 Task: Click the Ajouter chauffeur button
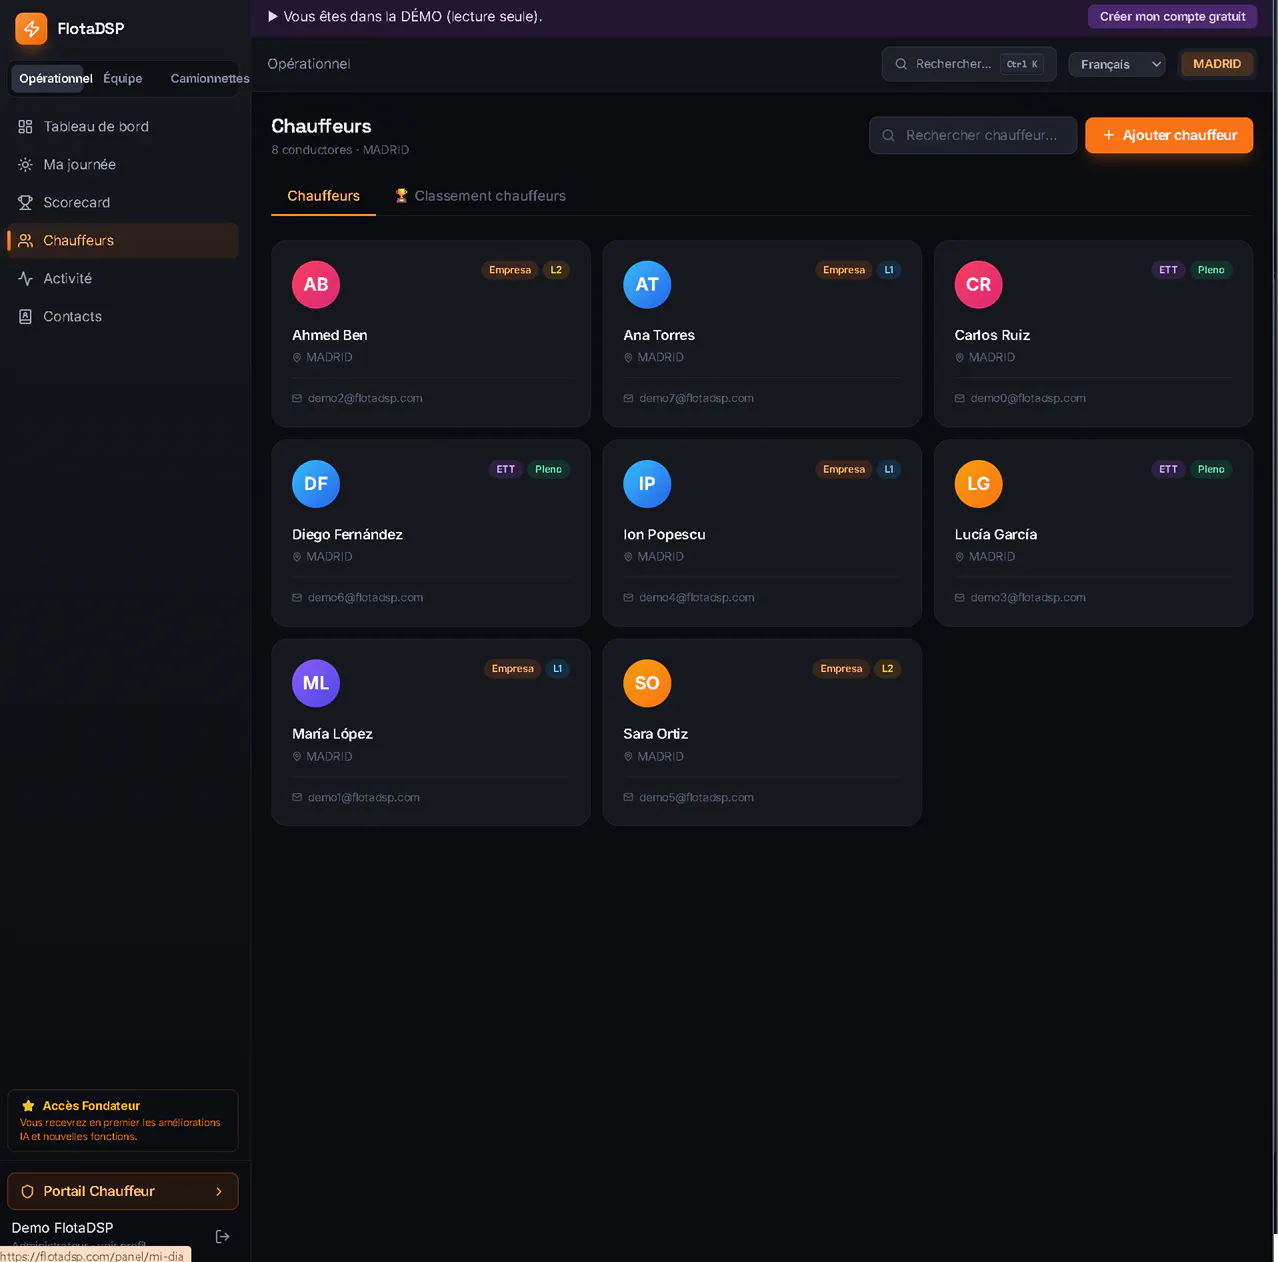1169,136
